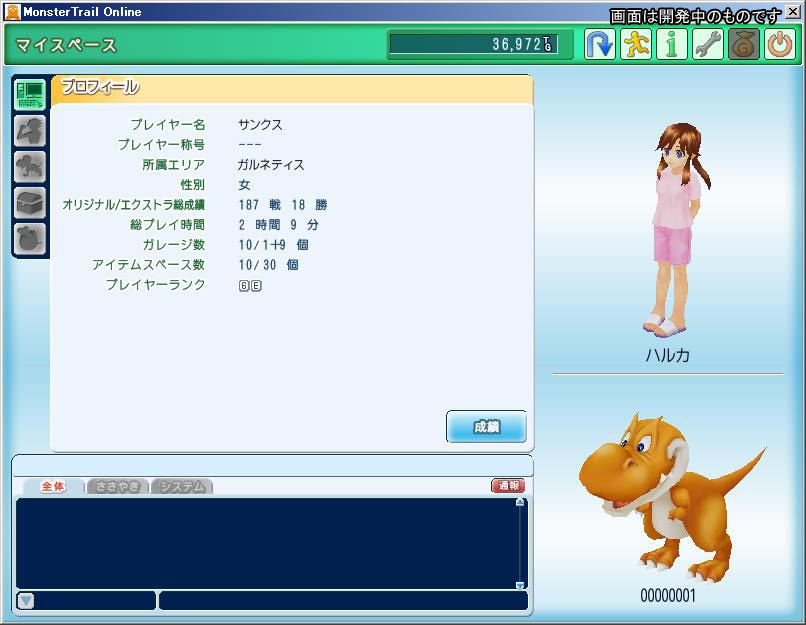Click the 187 戦 18 勝 record

283,205
